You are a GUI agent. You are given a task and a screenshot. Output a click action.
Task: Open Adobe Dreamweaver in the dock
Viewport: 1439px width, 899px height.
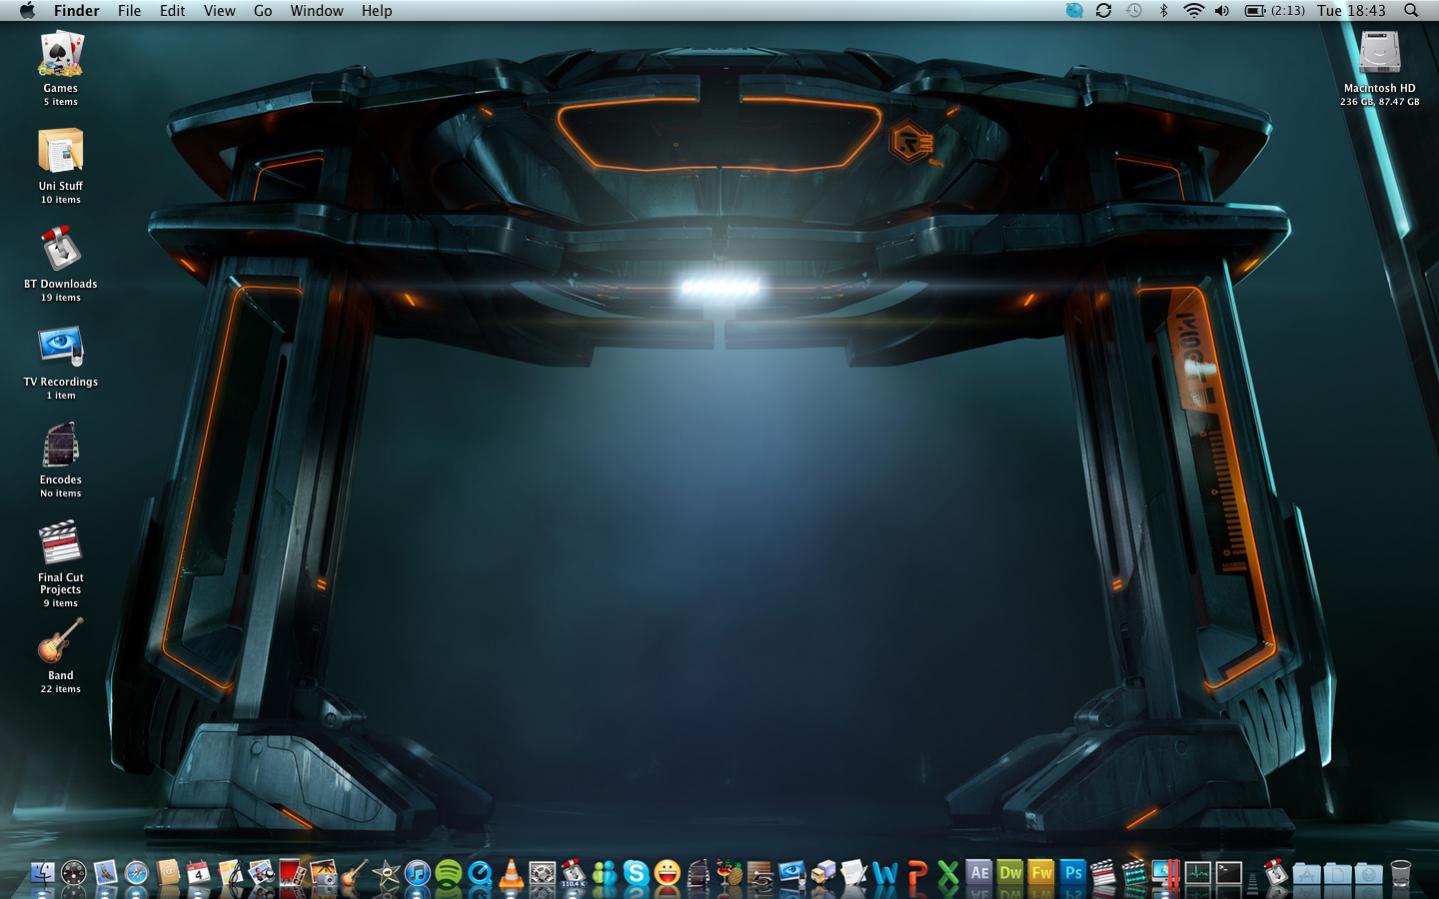pos(1010,873)
